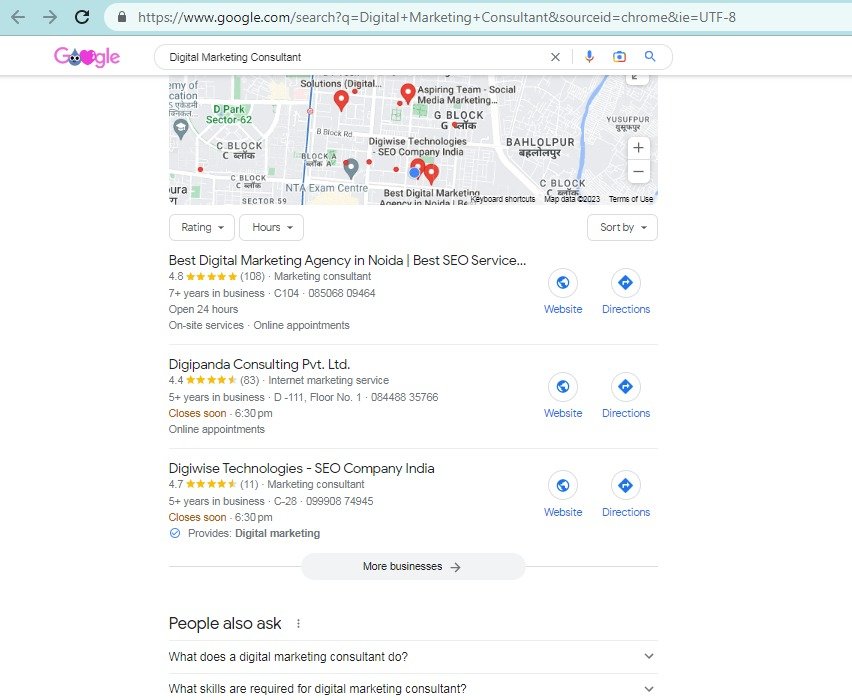This screenshot has height=700, width=852.
Task: Click the padlock site info icon
Action: [122, 17]
